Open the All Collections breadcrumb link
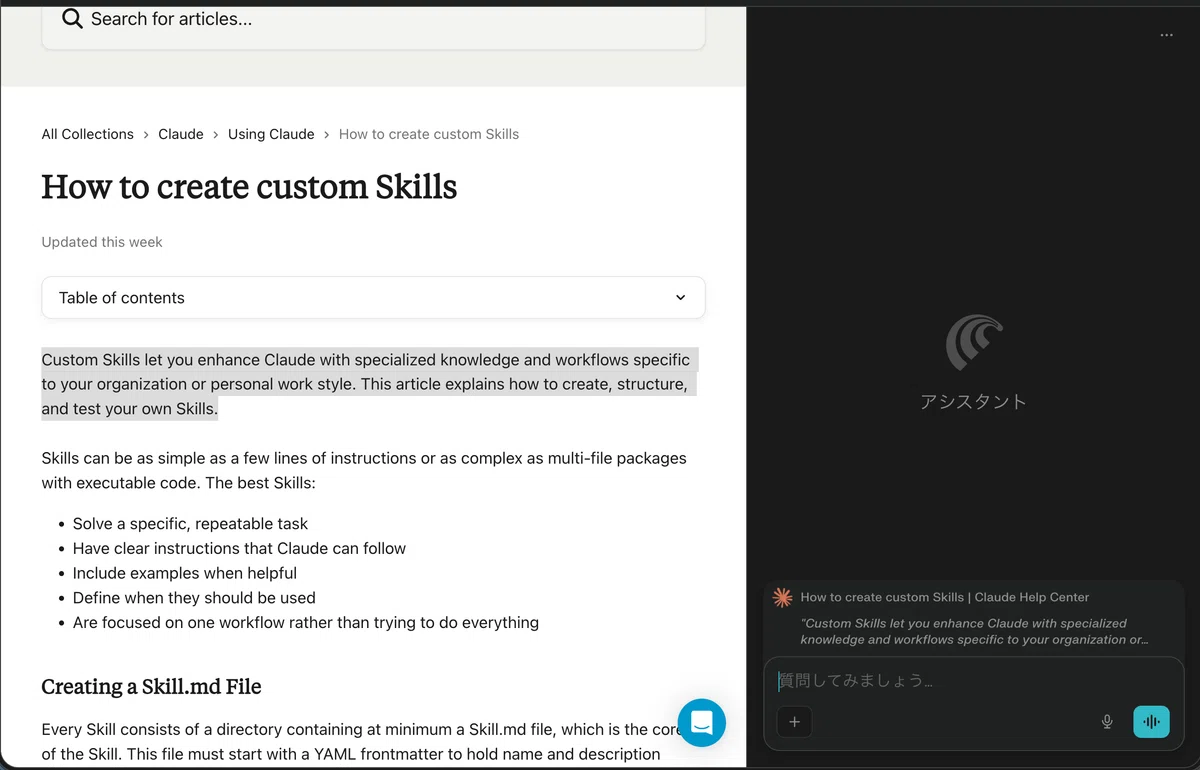 [x=88, y=134]
